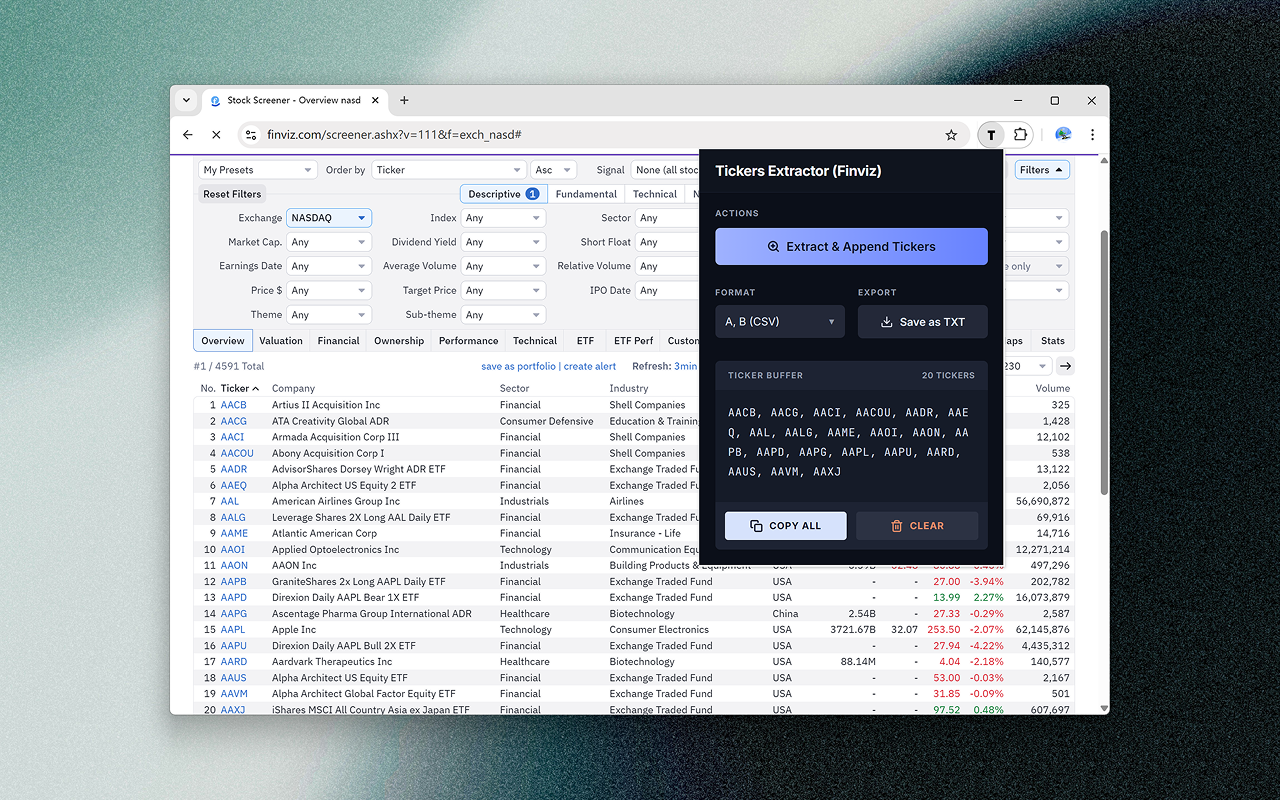Click the ticker buffer text area
Viewport: 1280px width, 800px height.
click(x=851, y=441)
